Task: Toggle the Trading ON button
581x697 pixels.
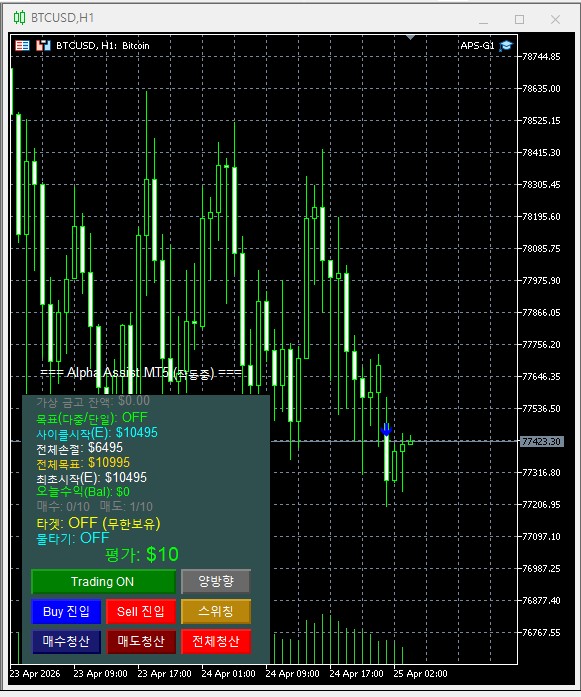Action: pos(103,581)
